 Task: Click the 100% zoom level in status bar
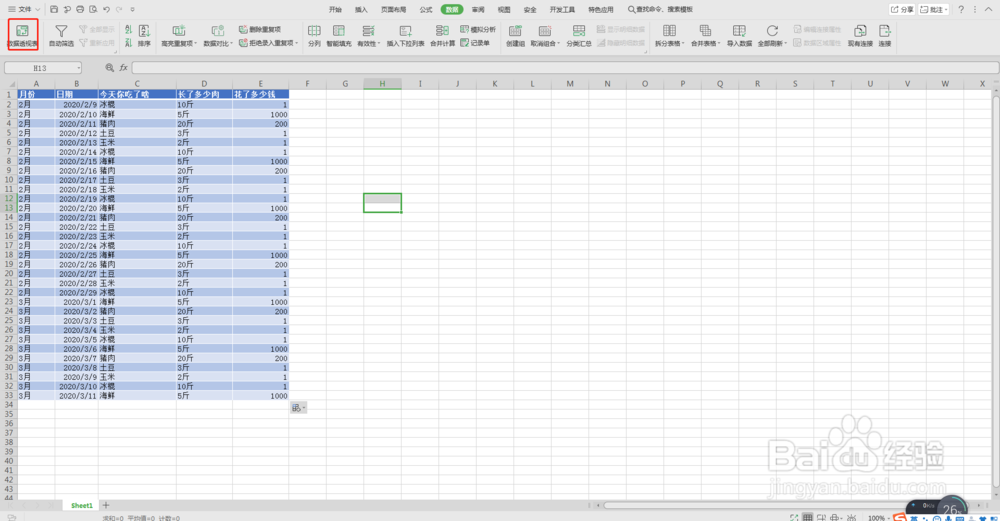tap(876, 518)
